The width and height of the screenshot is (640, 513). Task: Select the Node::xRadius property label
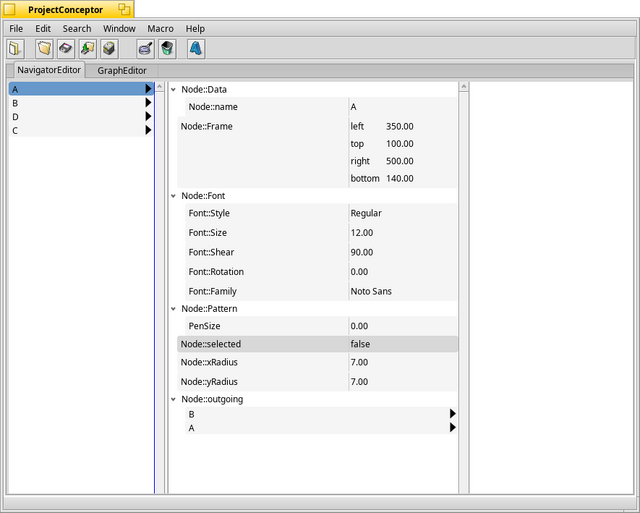click(209, 362)
